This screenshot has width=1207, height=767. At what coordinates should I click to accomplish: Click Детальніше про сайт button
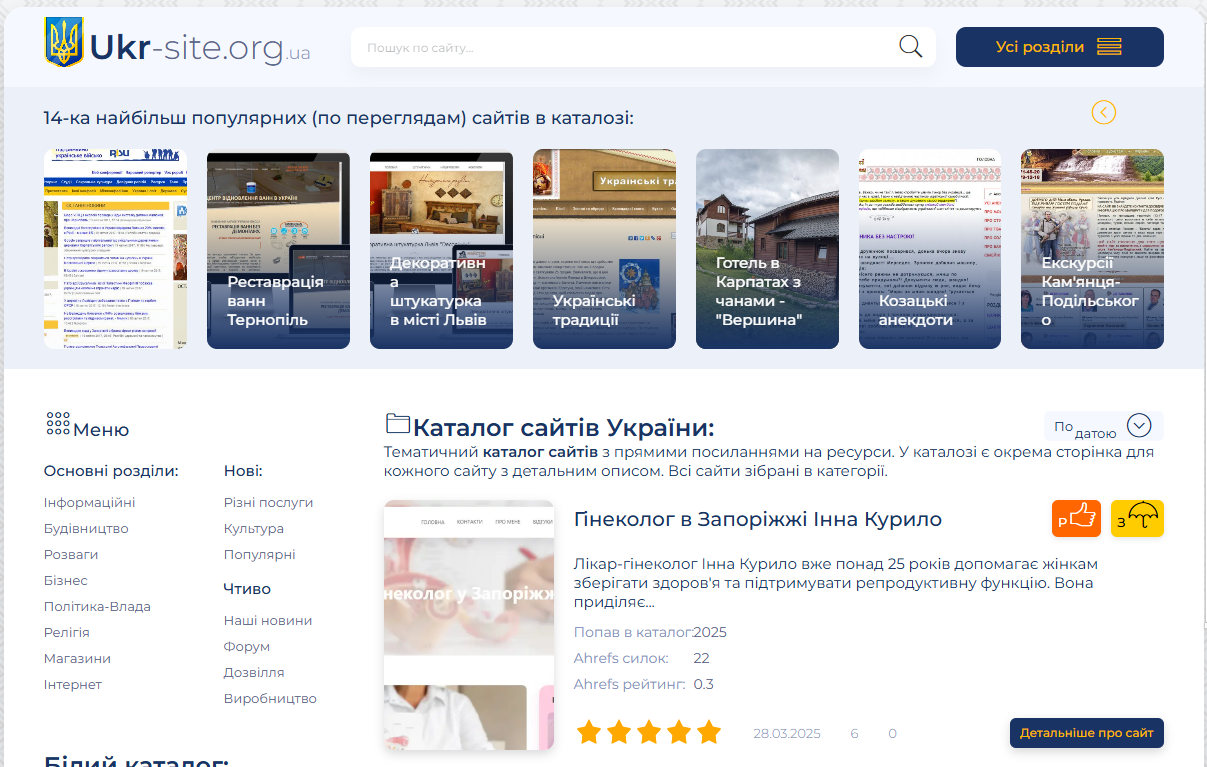click(x=1086, y=733)
